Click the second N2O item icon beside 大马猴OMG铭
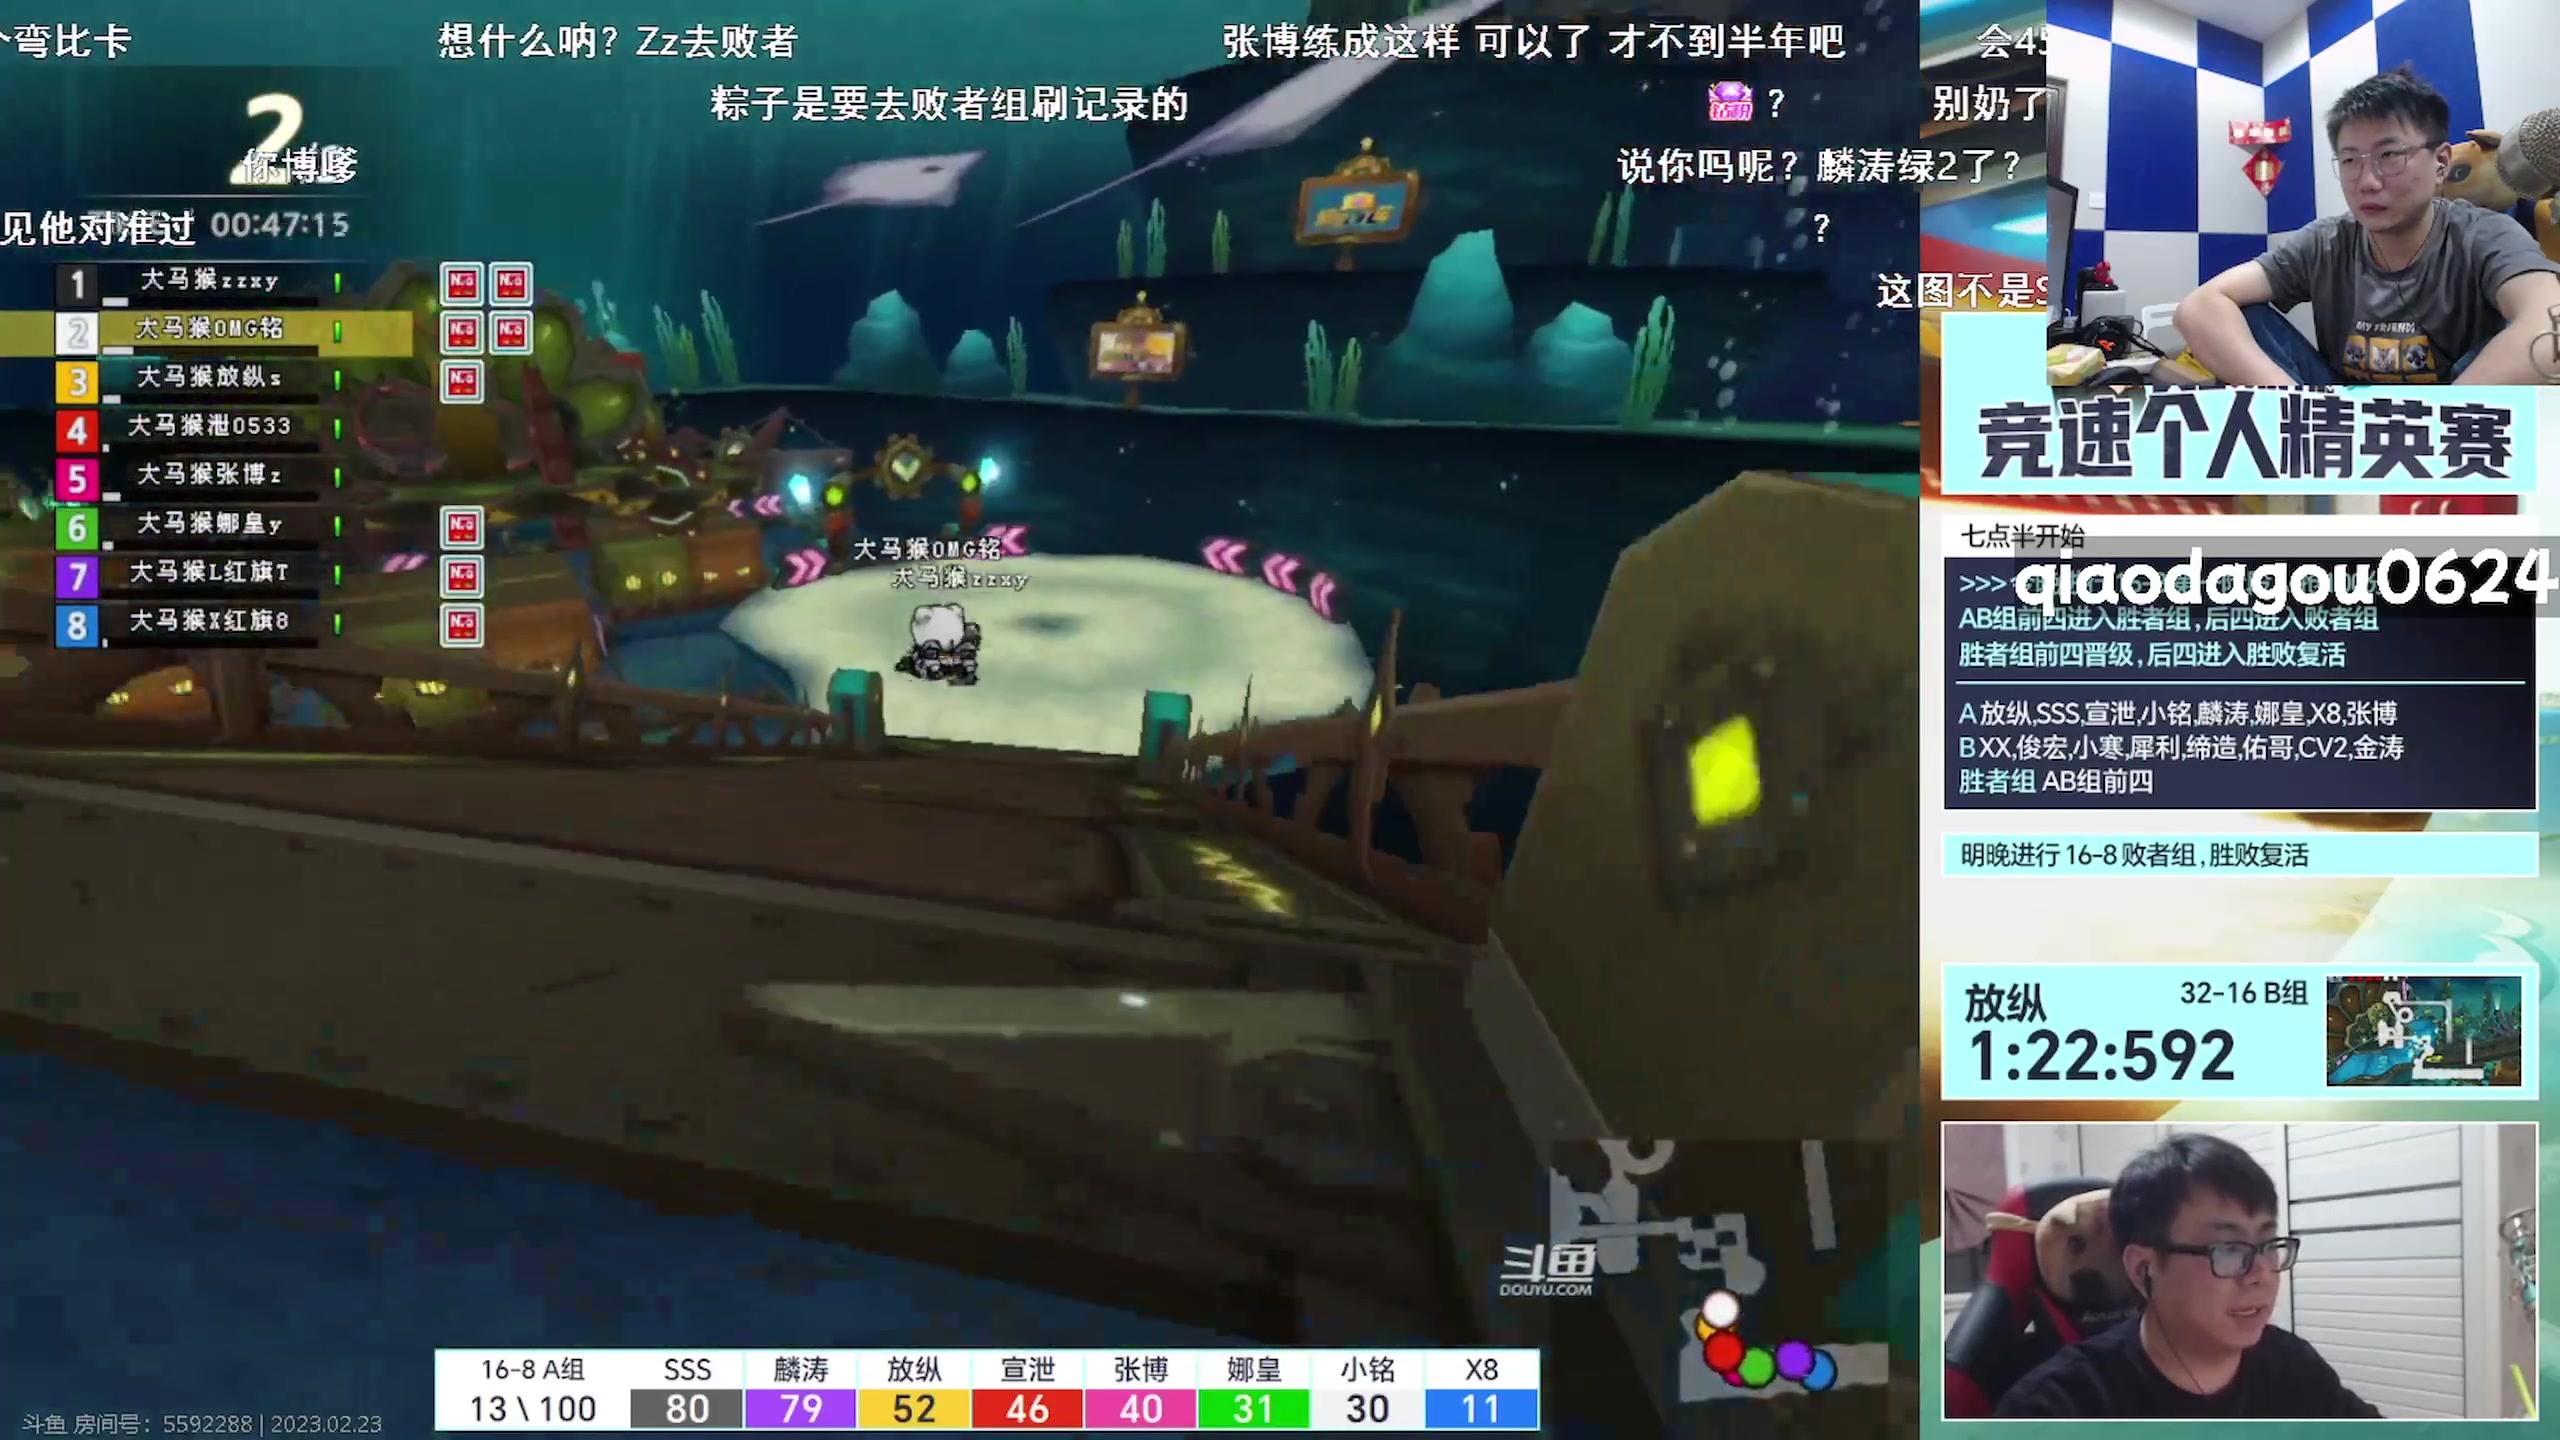 tap(510, 332)
